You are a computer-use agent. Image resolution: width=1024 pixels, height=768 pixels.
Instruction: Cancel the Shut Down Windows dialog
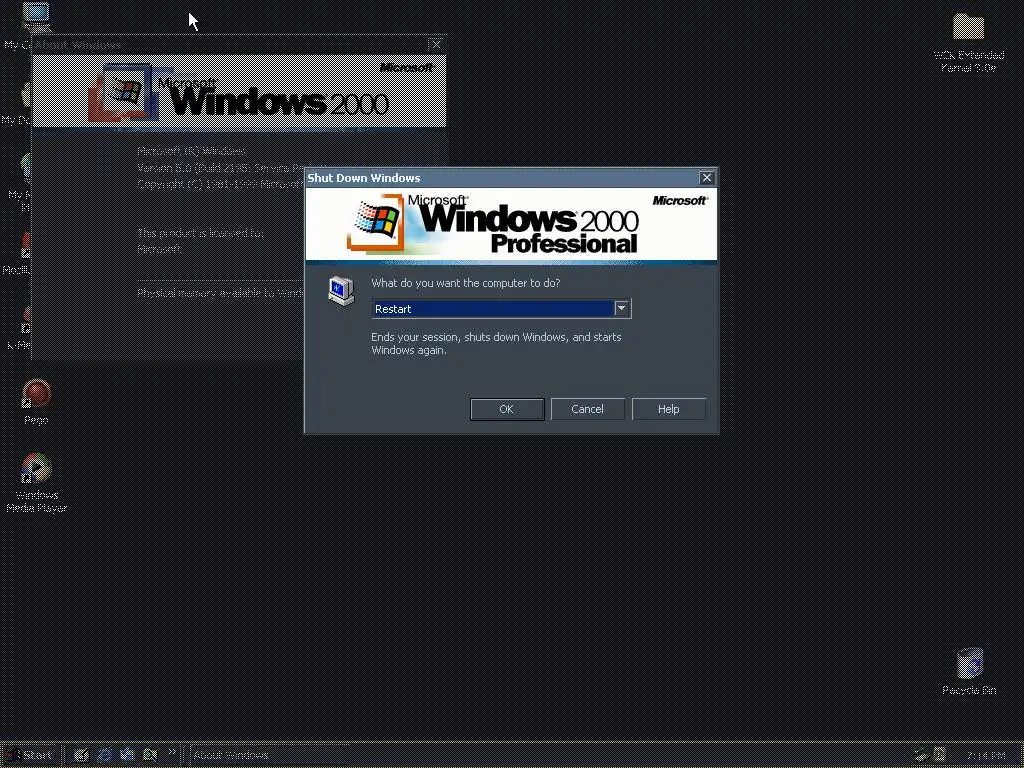[x=588, y=409]
